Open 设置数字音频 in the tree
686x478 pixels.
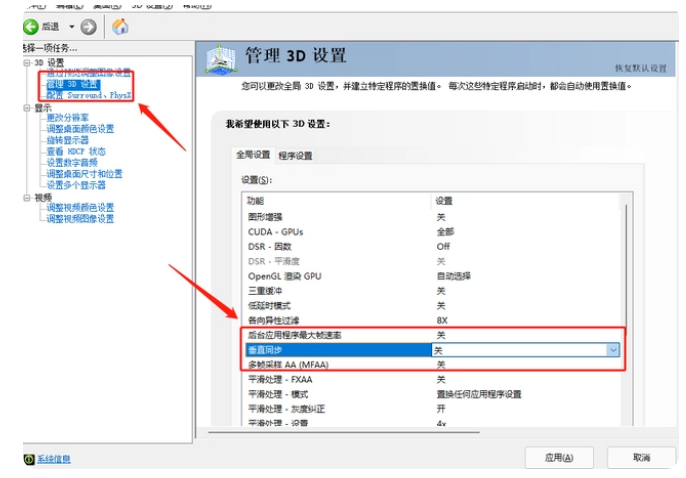[x=72, y=163]
